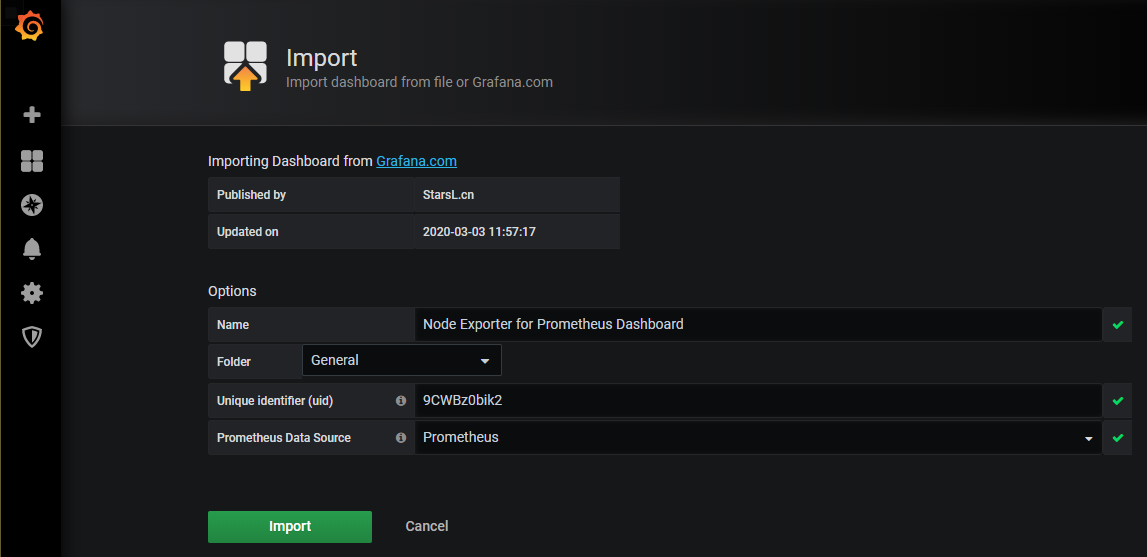
Task: Click green checkmark next to Prometheus data source
Action: click(x=1117, y=438)
